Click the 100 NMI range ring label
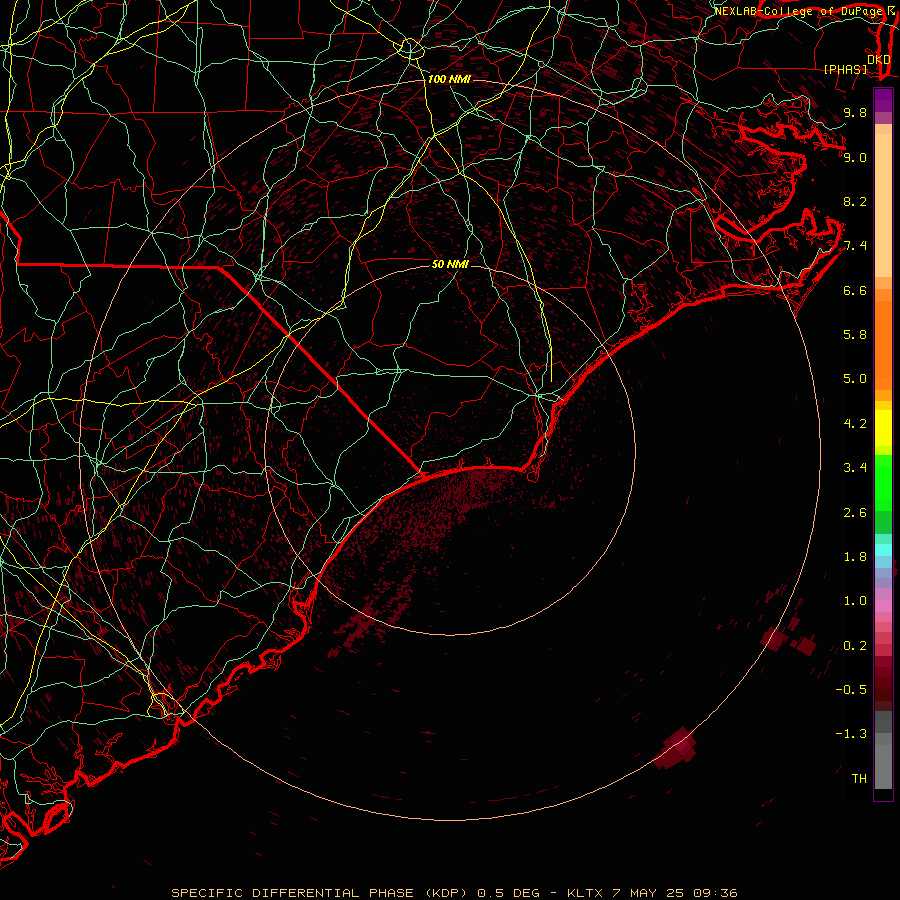This screenshot has width=900, height=900. click(x=449, y=79)
